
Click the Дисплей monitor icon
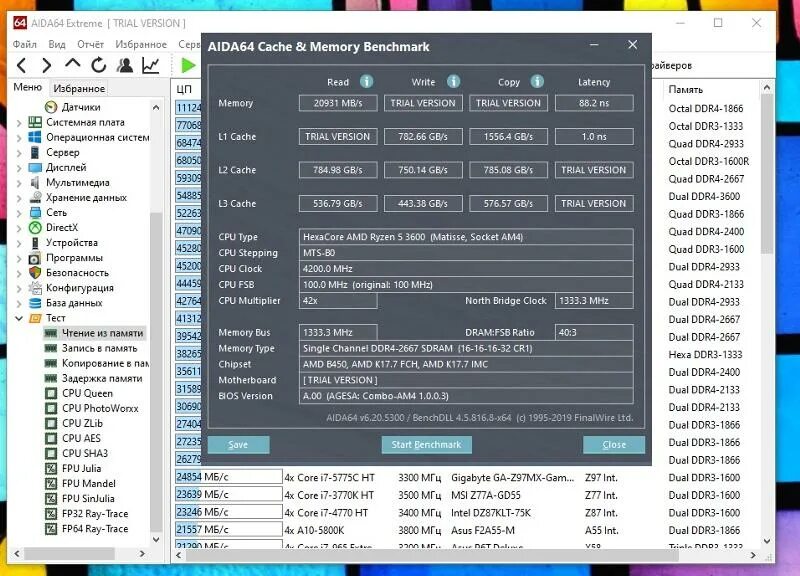click(35, 167)
